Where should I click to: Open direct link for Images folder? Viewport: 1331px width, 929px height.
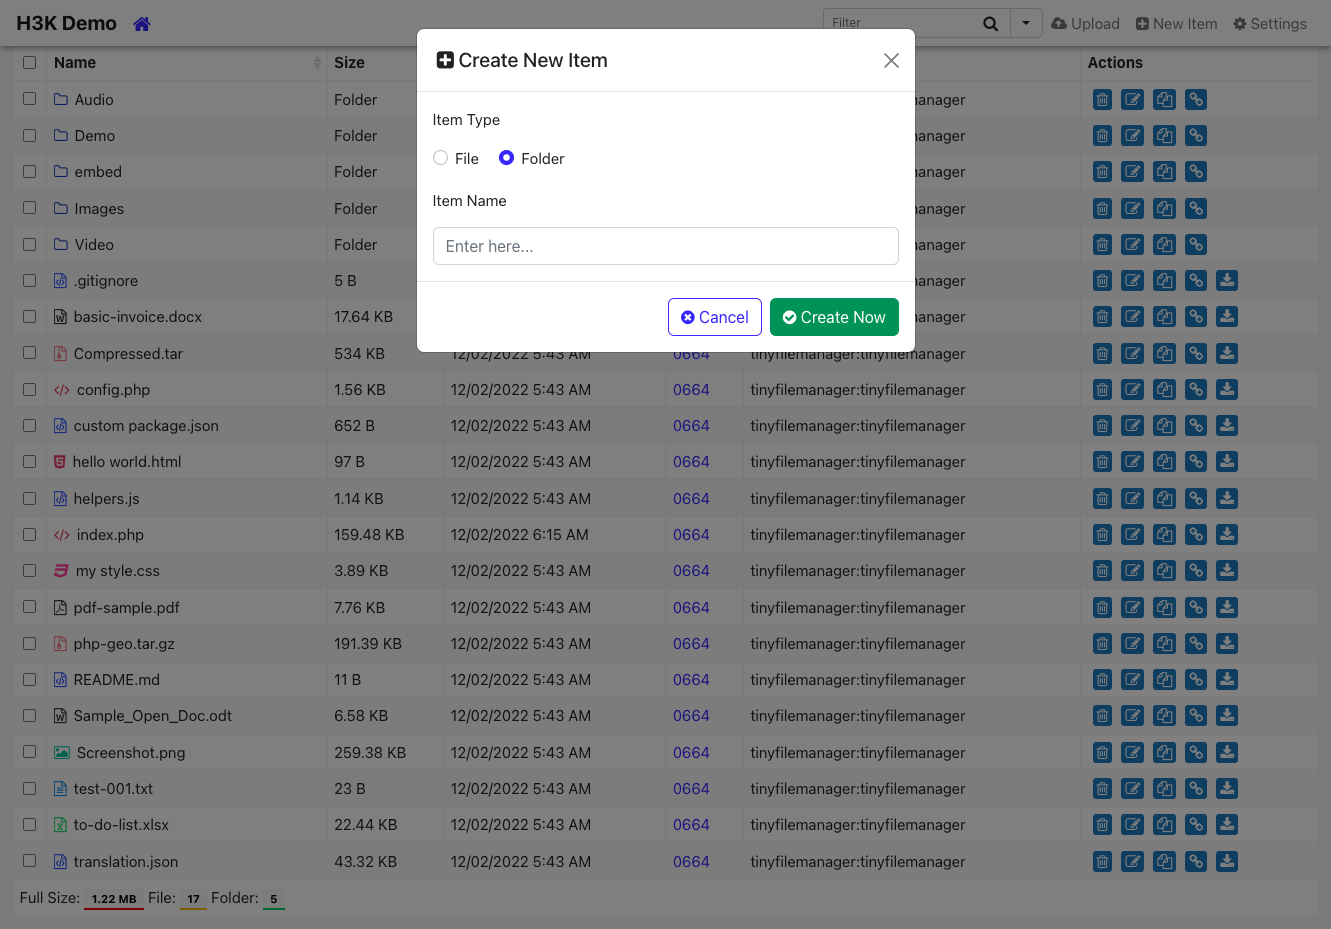(x=1196, y=209)
